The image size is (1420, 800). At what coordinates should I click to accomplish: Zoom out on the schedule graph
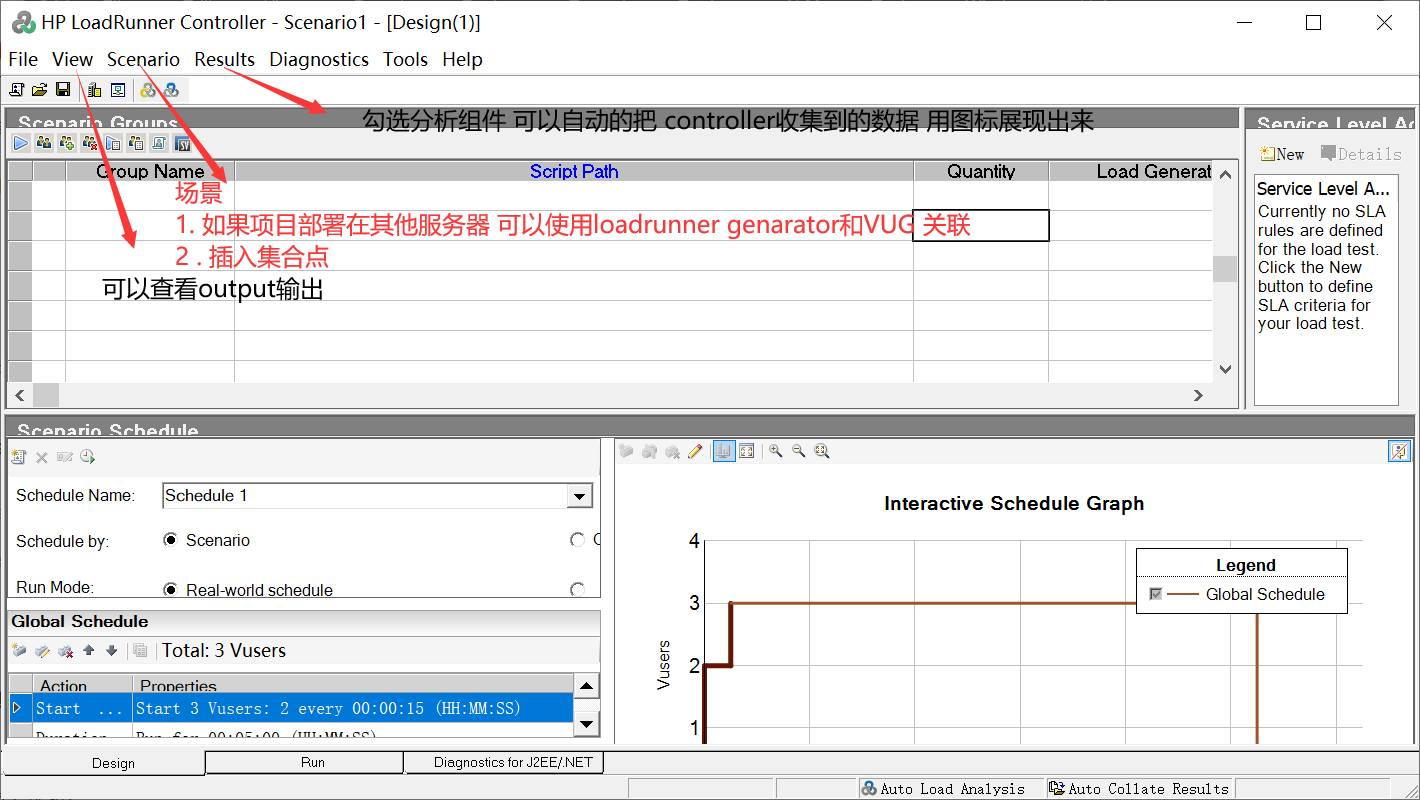(x=799, y=452)
